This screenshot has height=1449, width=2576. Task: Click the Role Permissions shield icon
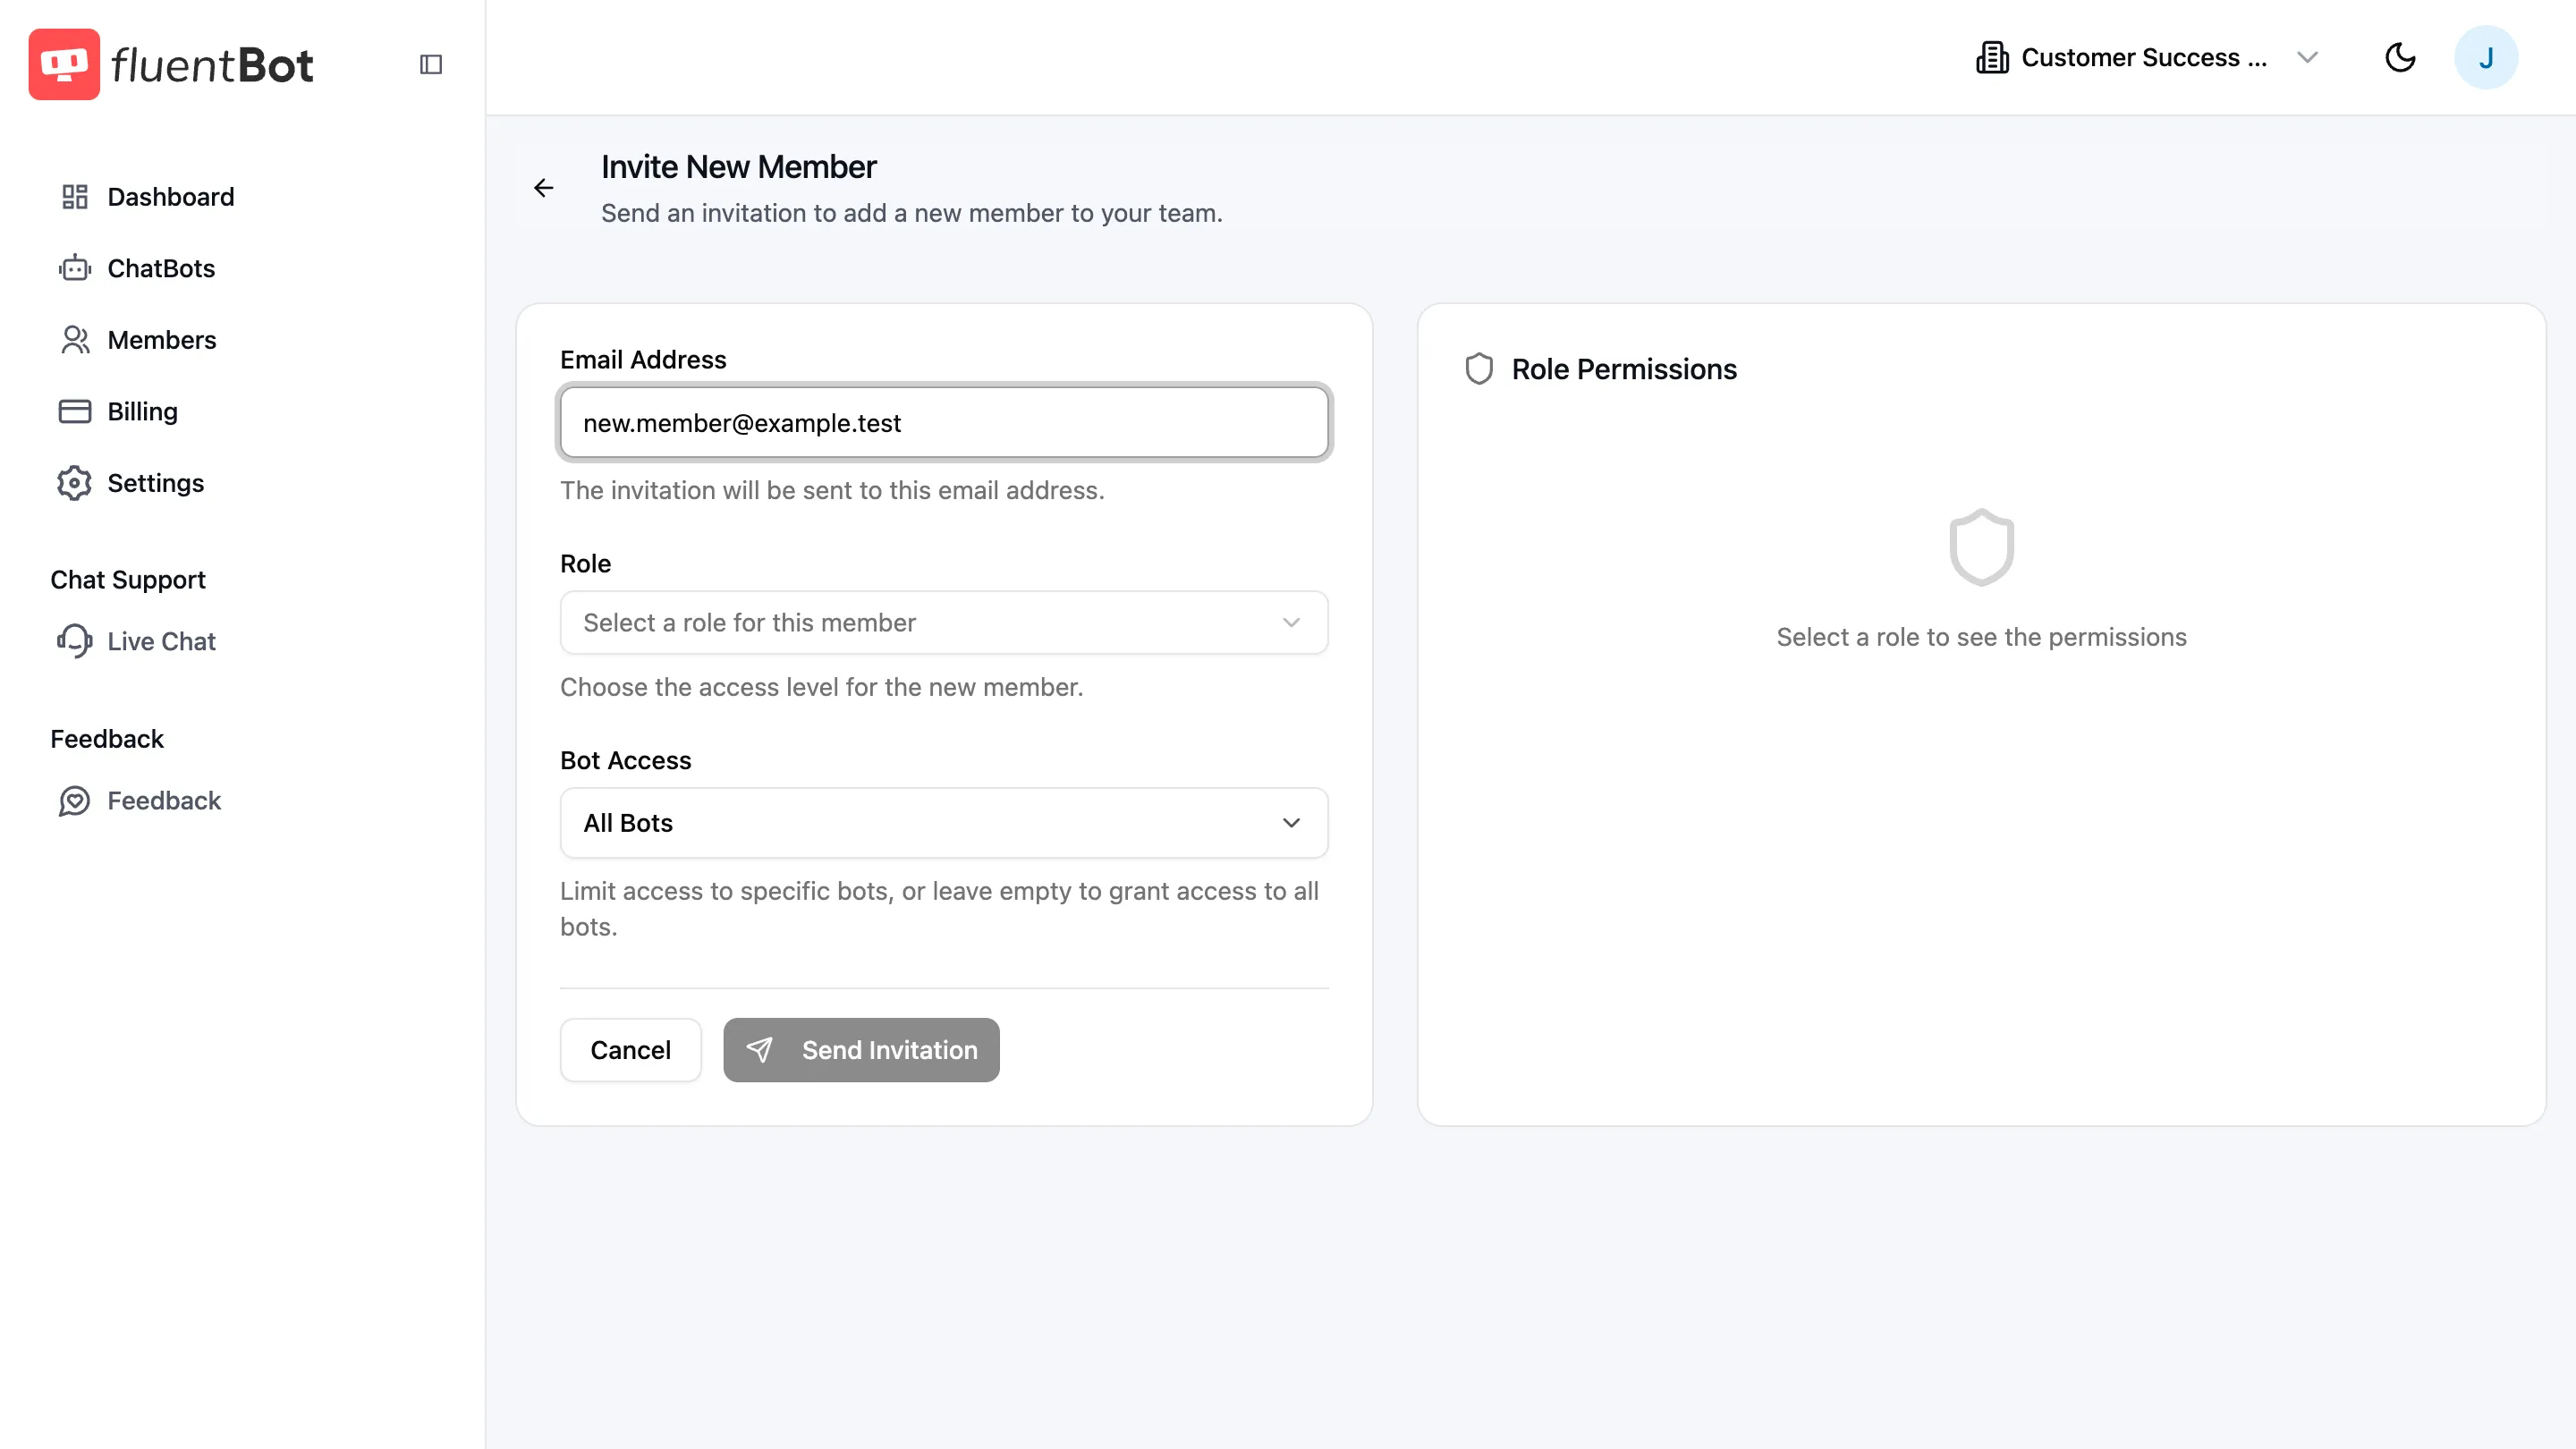point(1479,369)
